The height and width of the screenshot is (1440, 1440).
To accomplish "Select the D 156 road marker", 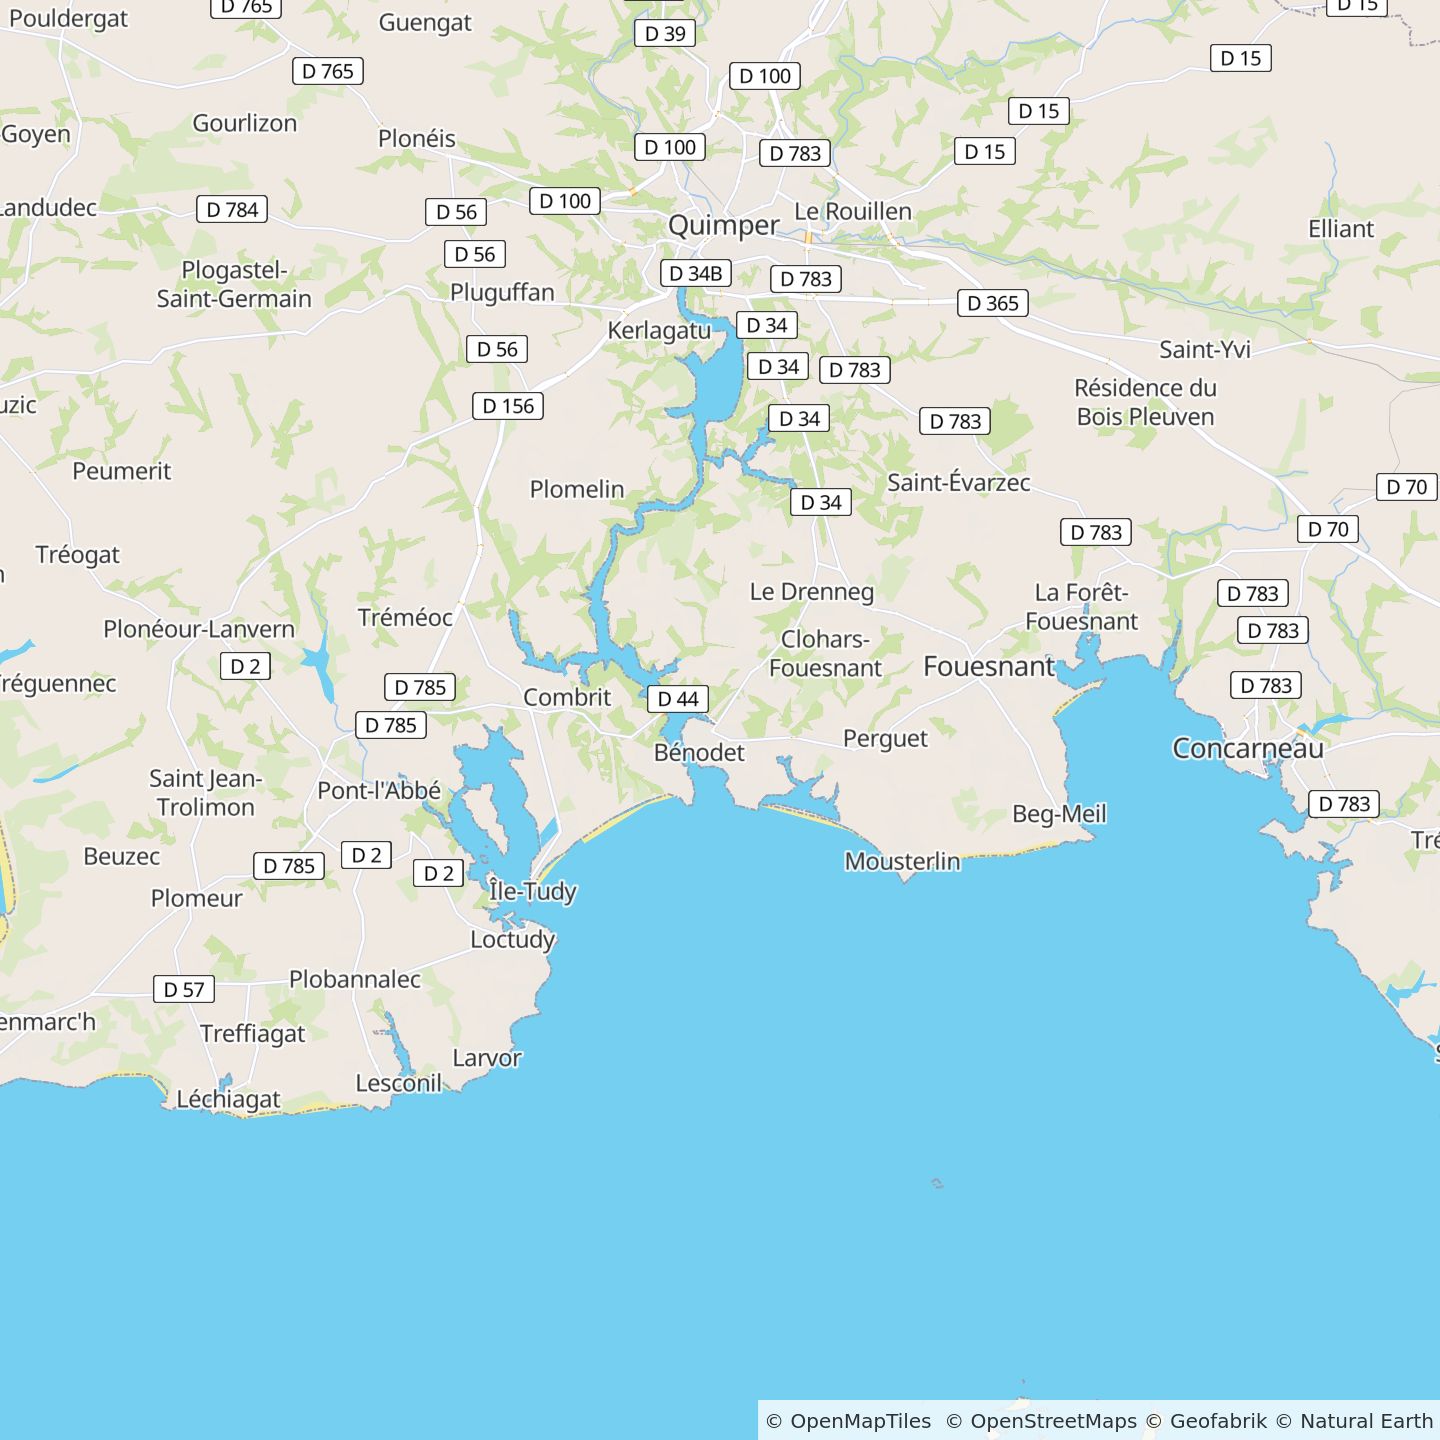I will click(x=508, y=406).
